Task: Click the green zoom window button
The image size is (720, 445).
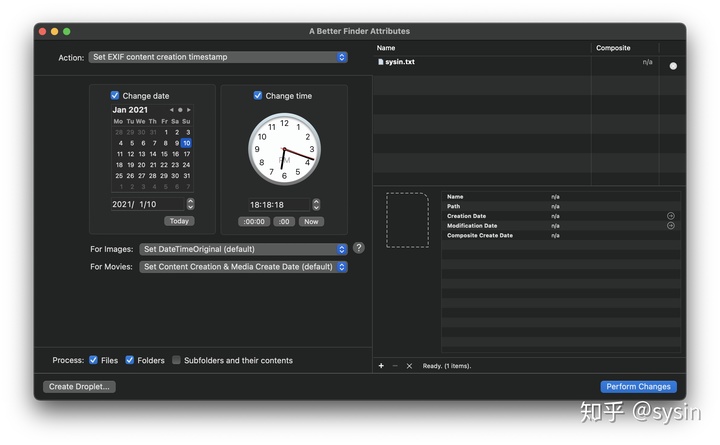Action: pyautogui.click(x=67, y=31)
